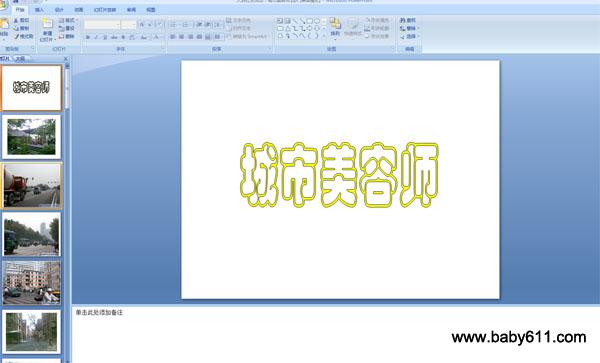This screenshot has height=363, width=600.
Task: Open the Office button at top-left
Action: (x=3, y=4)
